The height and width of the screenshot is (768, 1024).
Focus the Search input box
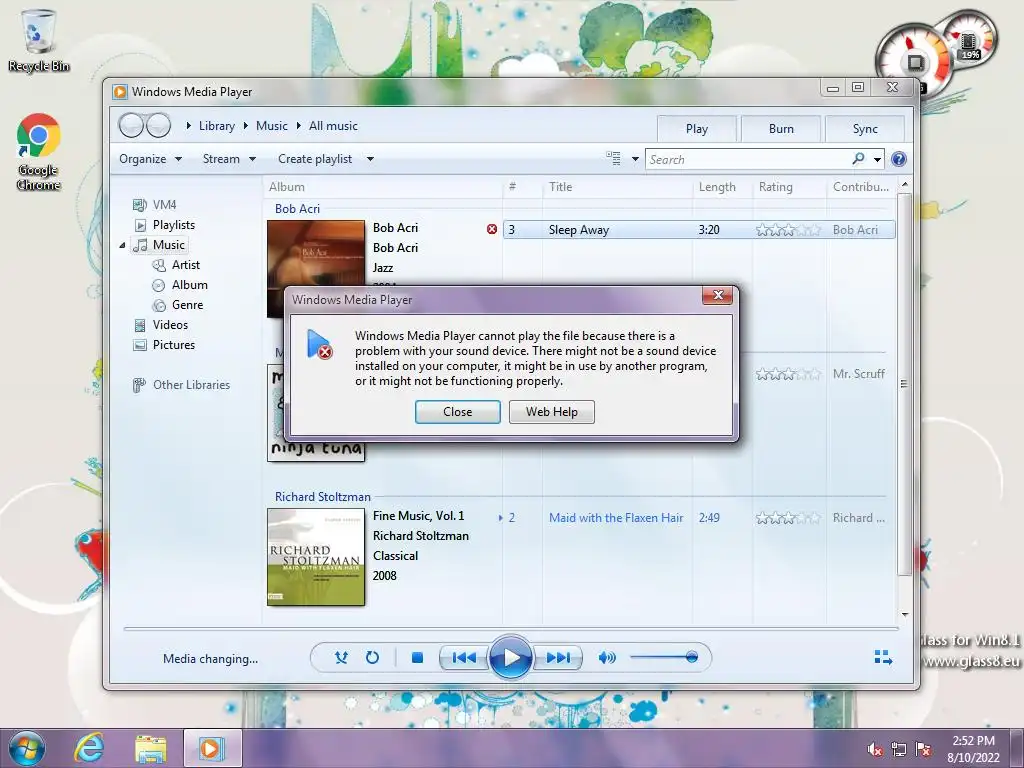748,159
